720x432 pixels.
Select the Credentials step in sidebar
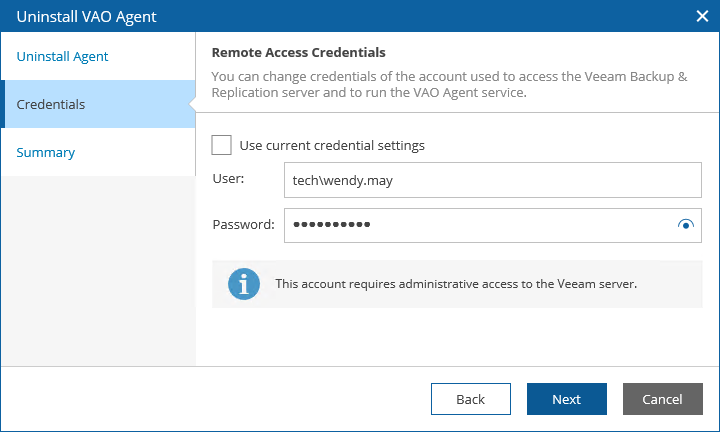(51, 104)
